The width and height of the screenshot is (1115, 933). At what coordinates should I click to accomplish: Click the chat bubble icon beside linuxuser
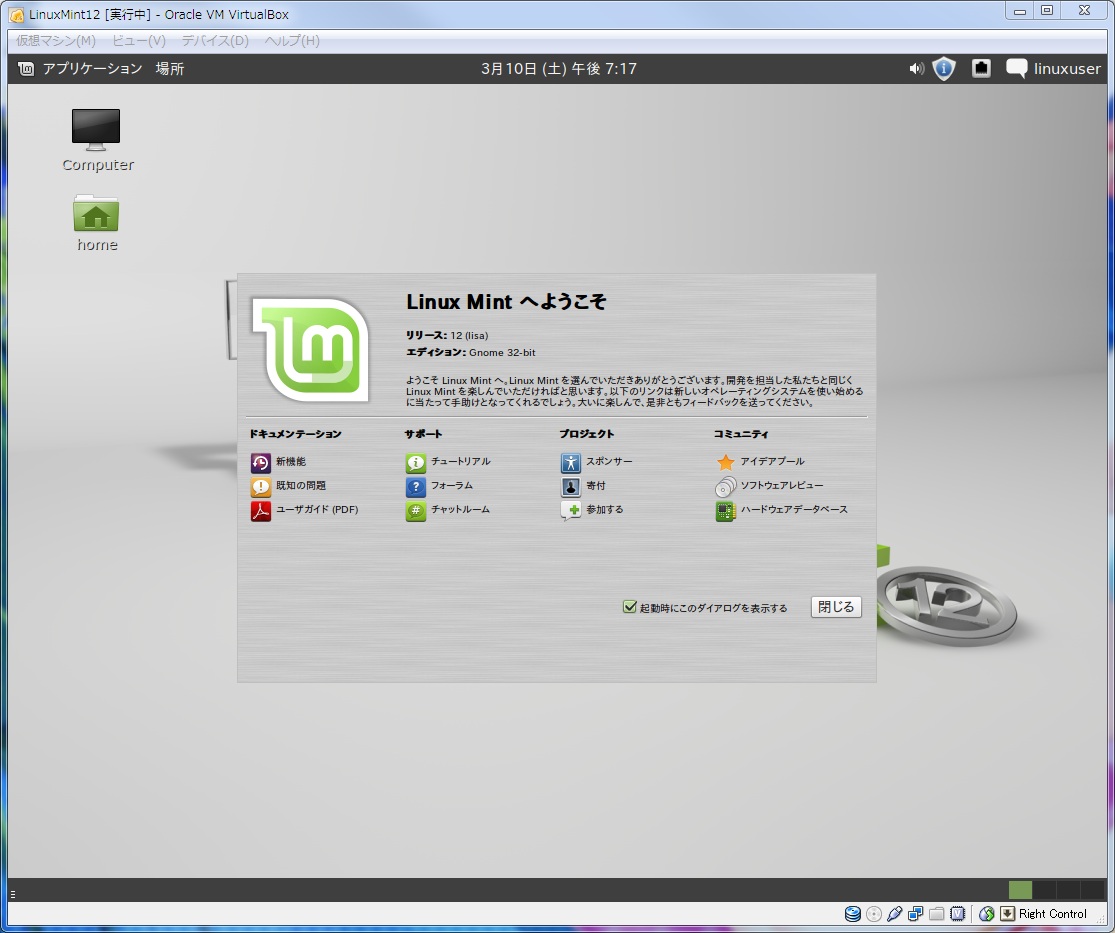(x=1017, y=69)
